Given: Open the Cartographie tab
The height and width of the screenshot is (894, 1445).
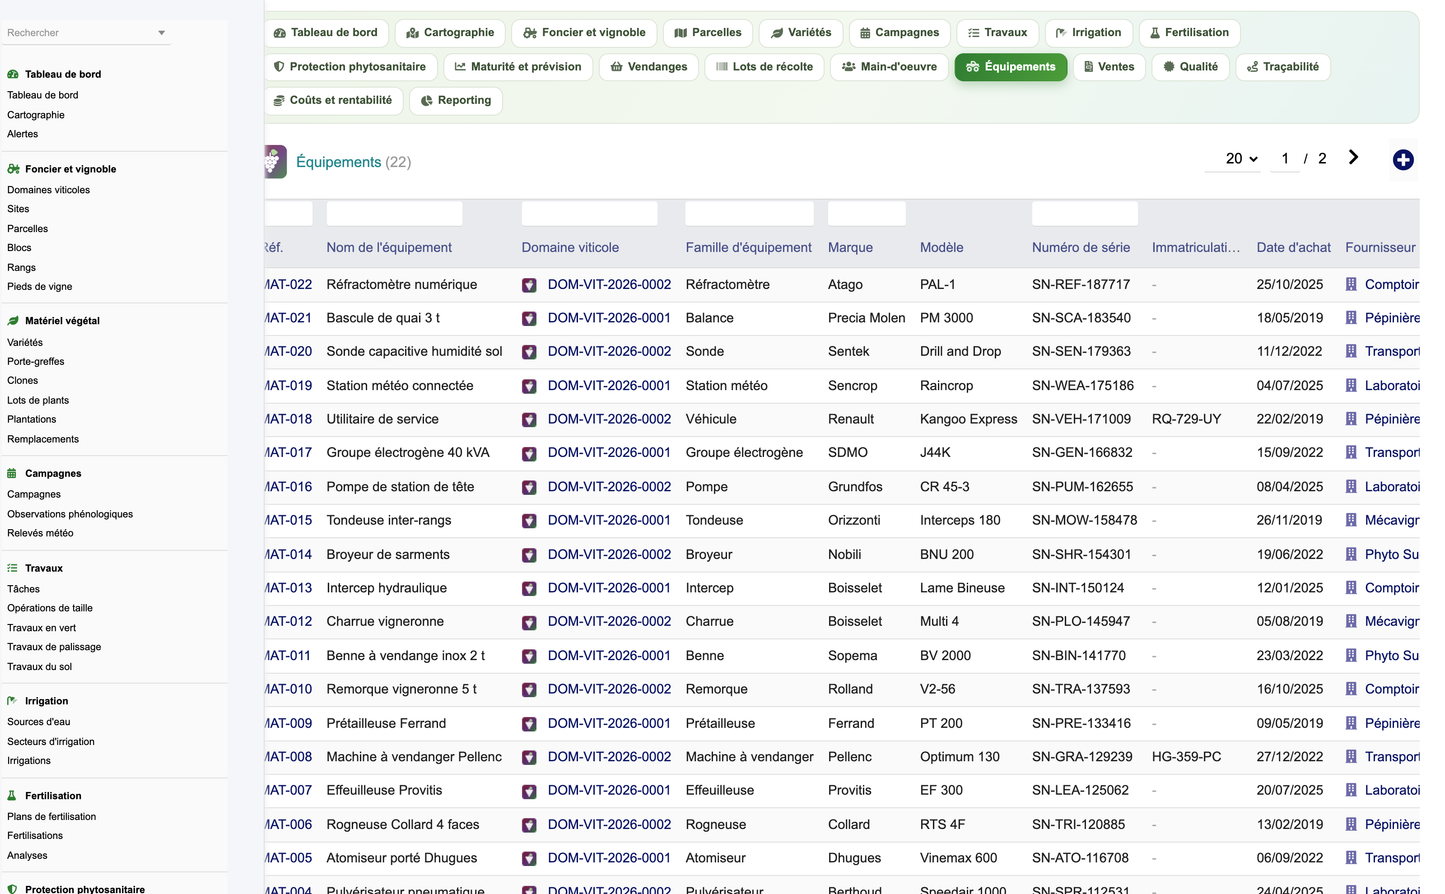Looking at the screenshot, I should coord(450,33).
